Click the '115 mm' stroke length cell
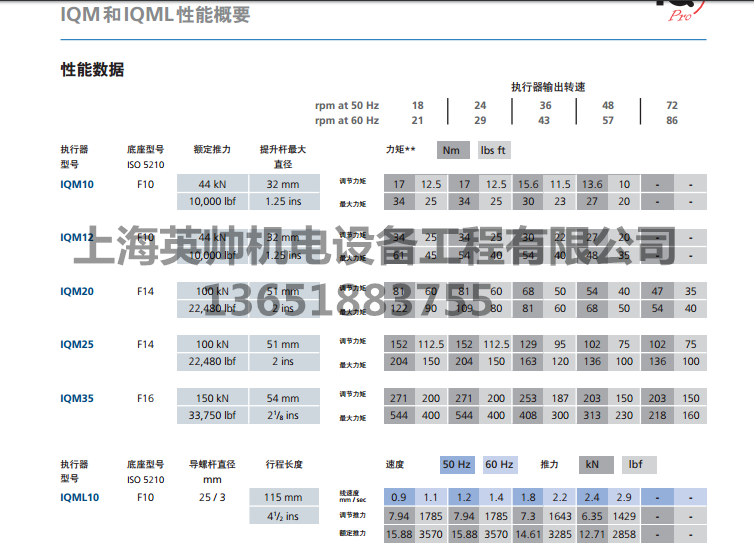Viewport: 754px width, 550px height. coord(284,497)
